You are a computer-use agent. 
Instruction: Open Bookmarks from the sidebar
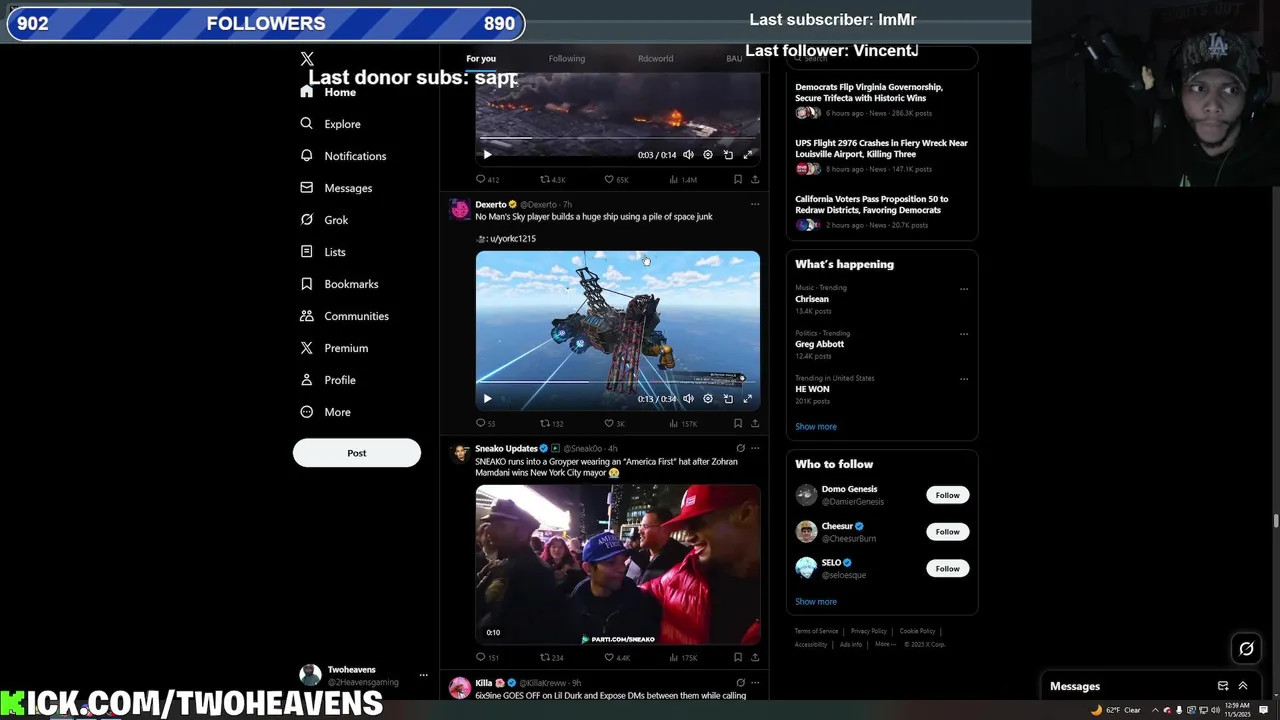point(339,284)
